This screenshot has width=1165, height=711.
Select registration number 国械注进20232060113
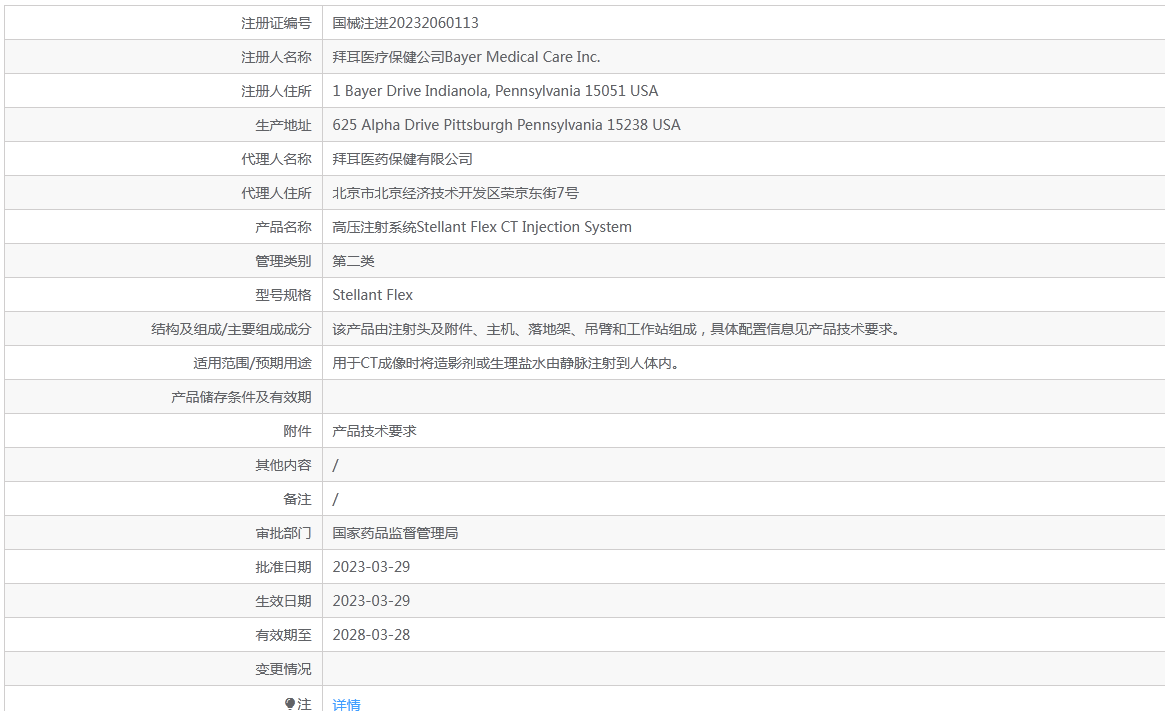[x=405, y=23]
